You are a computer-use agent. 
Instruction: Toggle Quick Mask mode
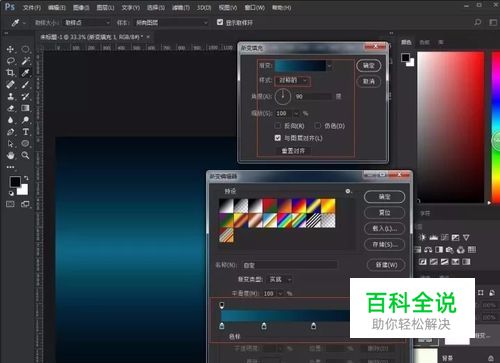pos(10,204)
